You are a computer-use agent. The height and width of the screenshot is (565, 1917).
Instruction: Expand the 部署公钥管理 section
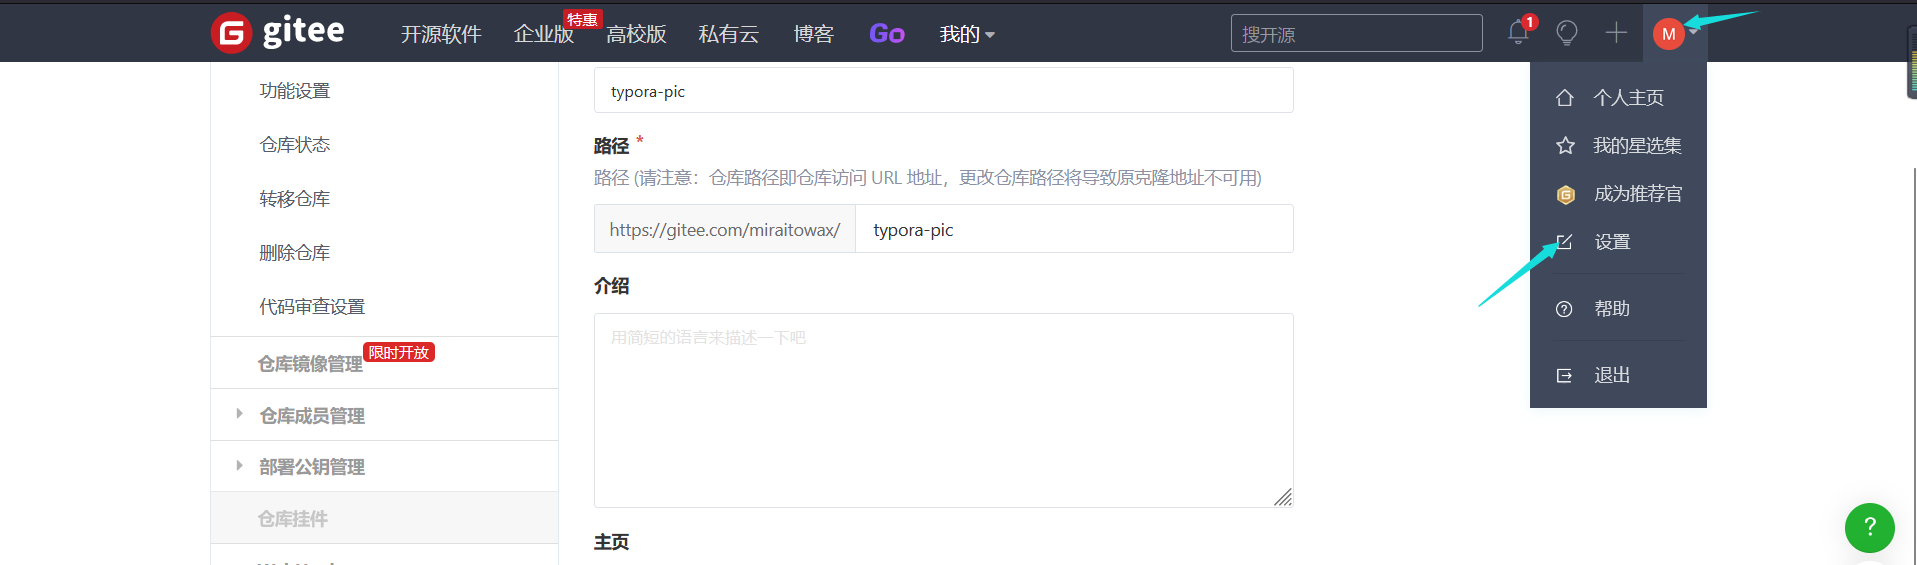coord(239,465)
